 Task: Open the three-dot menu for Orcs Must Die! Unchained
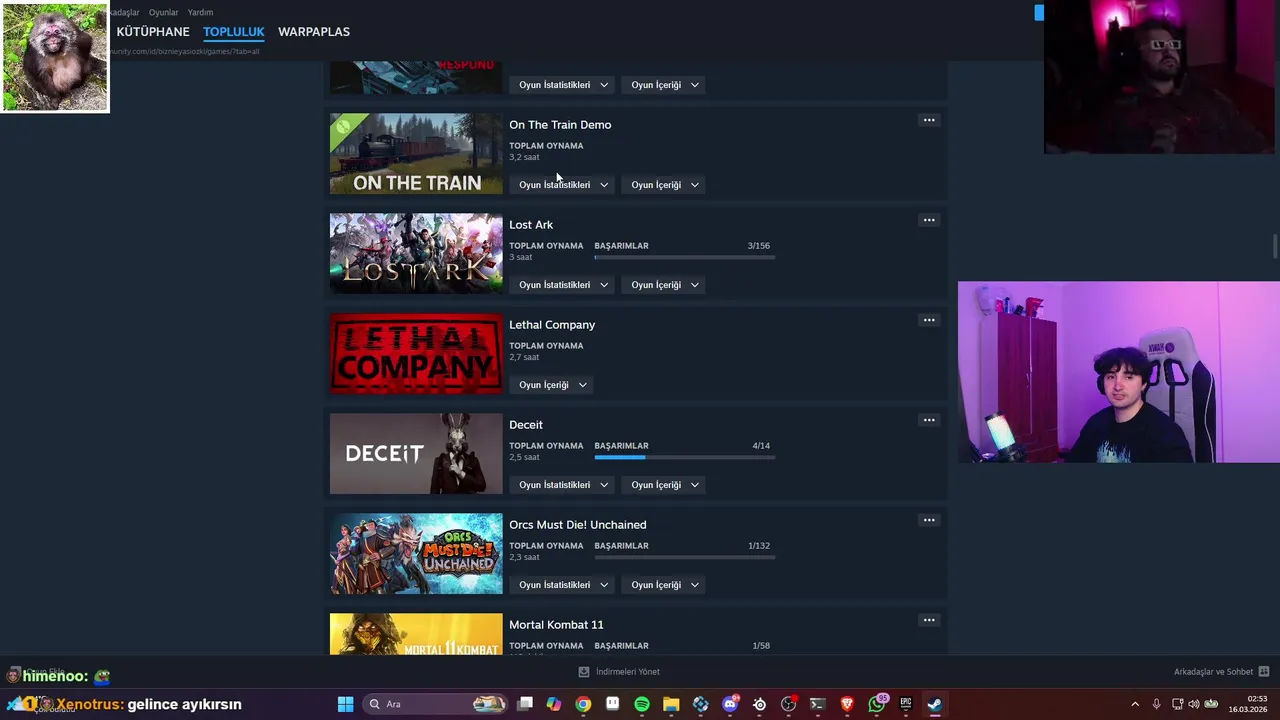pos(929,520)
